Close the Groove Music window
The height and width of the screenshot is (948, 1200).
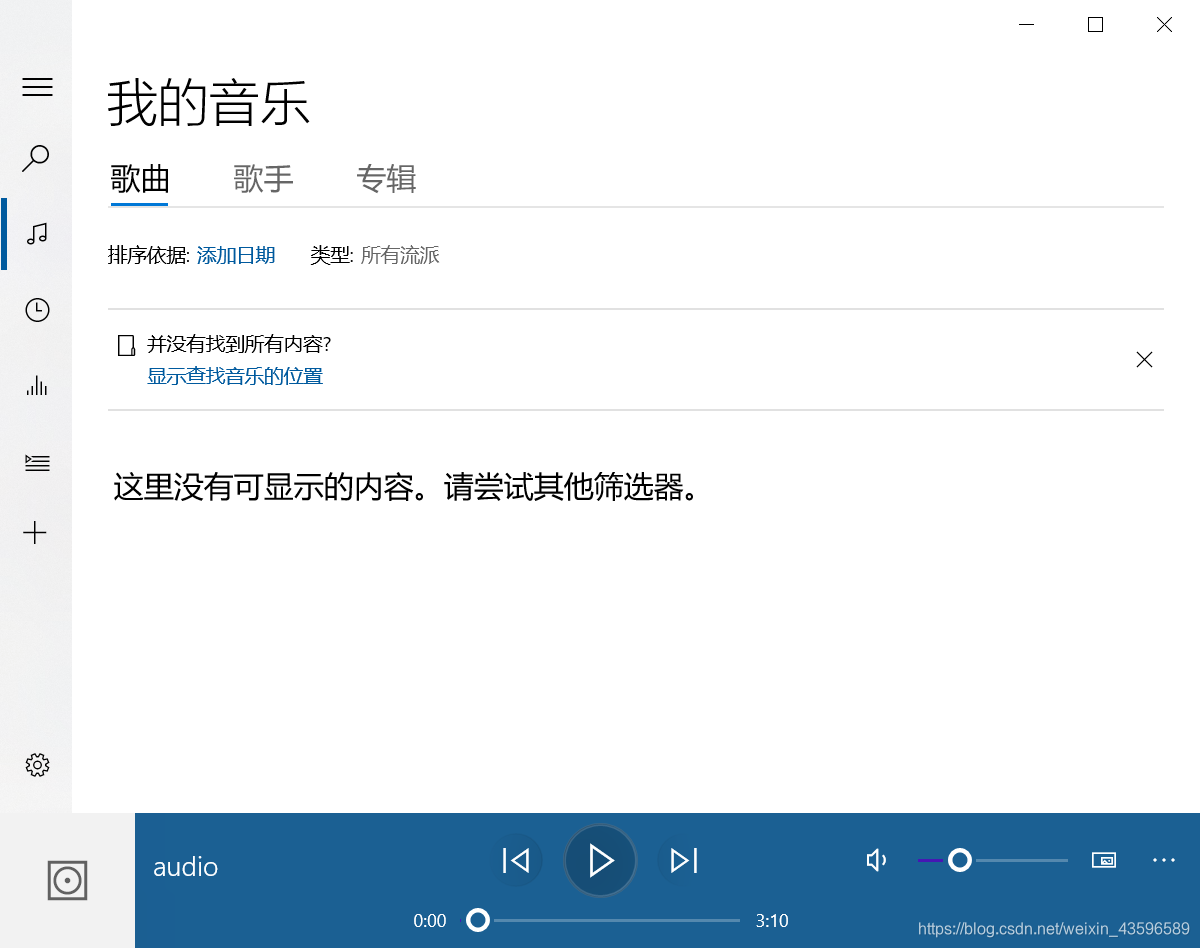coord(1164,25)
